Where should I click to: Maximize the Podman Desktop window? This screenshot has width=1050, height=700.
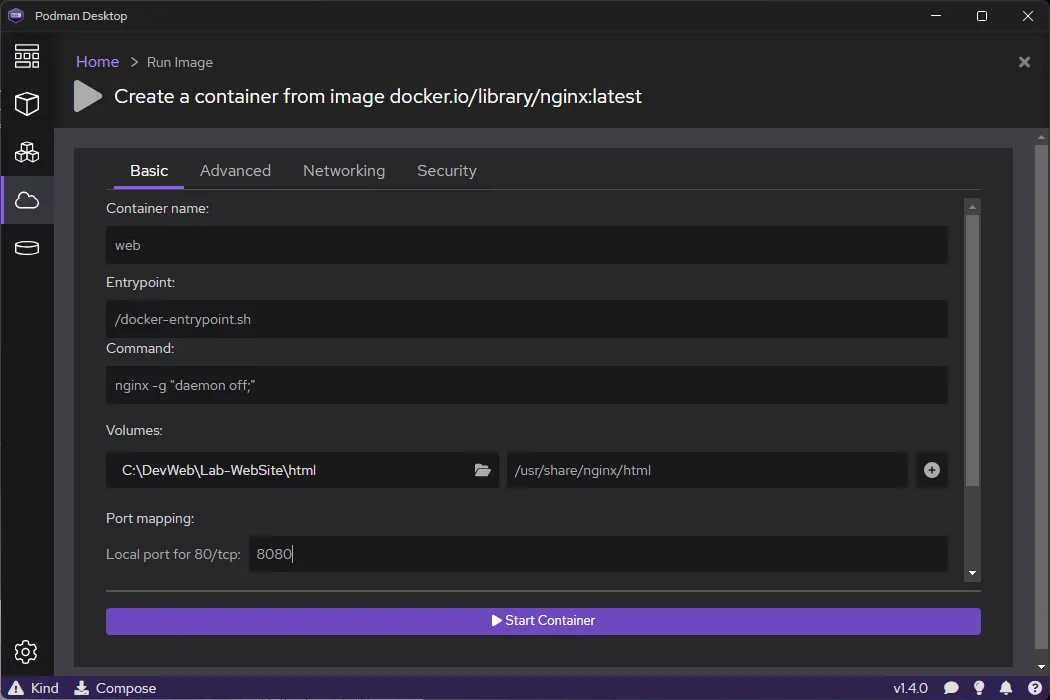pyautogui.click(x=982, y=15)
